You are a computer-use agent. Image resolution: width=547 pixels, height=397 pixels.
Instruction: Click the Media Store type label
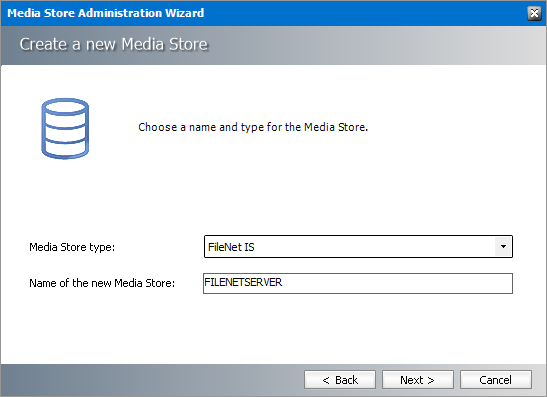click(x=72, y=247)
